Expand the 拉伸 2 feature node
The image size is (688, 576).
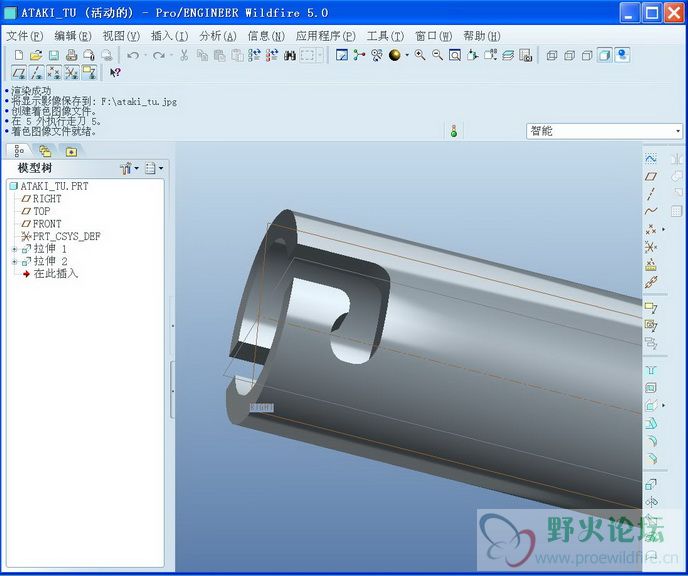(14, 261)
